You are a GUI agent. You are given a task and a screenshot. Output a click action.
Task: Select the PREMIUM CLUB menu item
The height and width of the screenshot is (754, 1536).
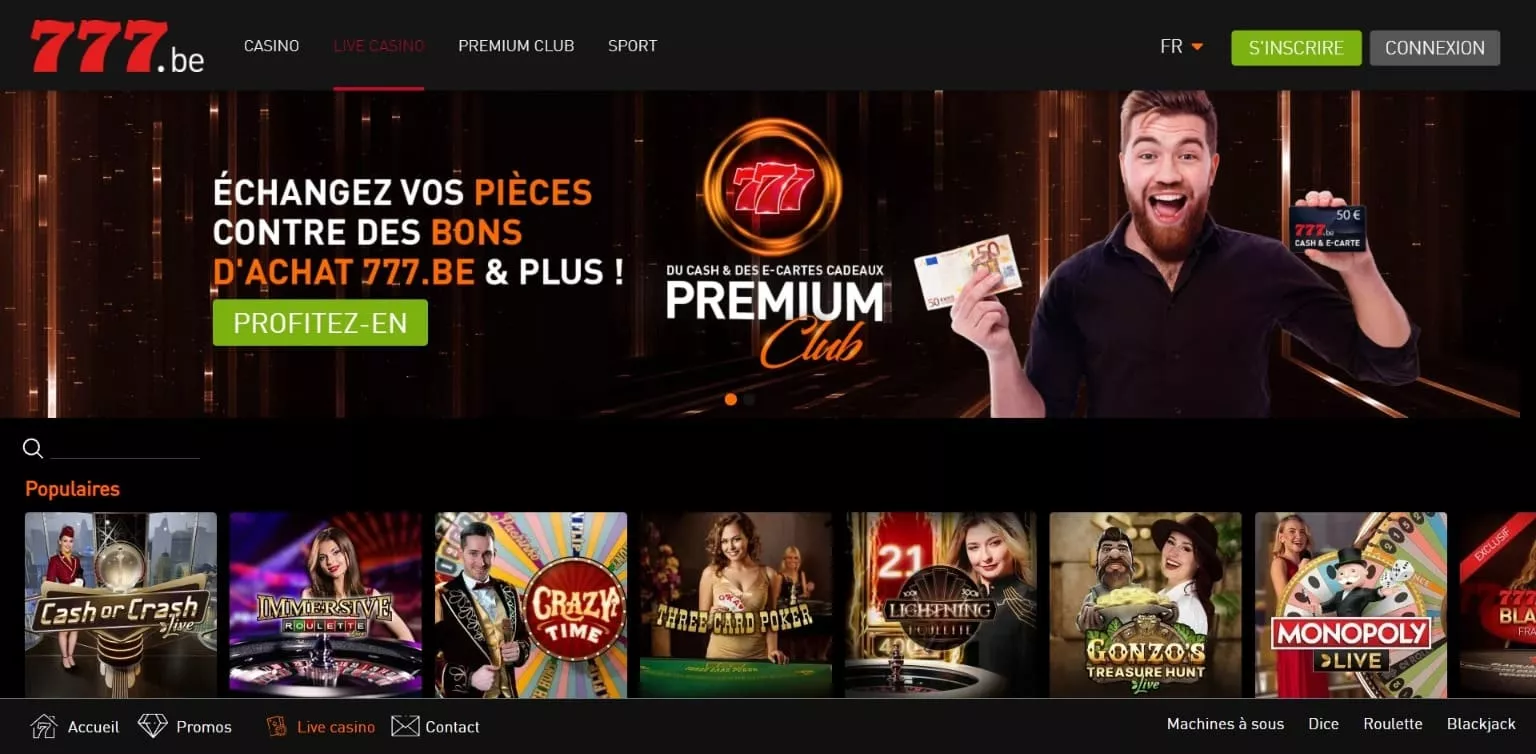pos(516,46)
